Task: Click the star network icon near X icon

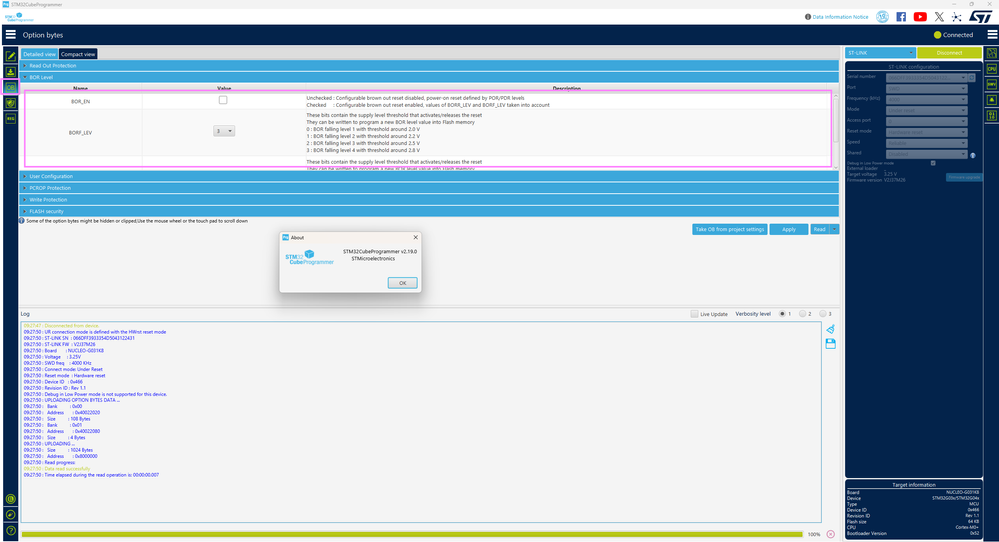Action: point(956,17)
